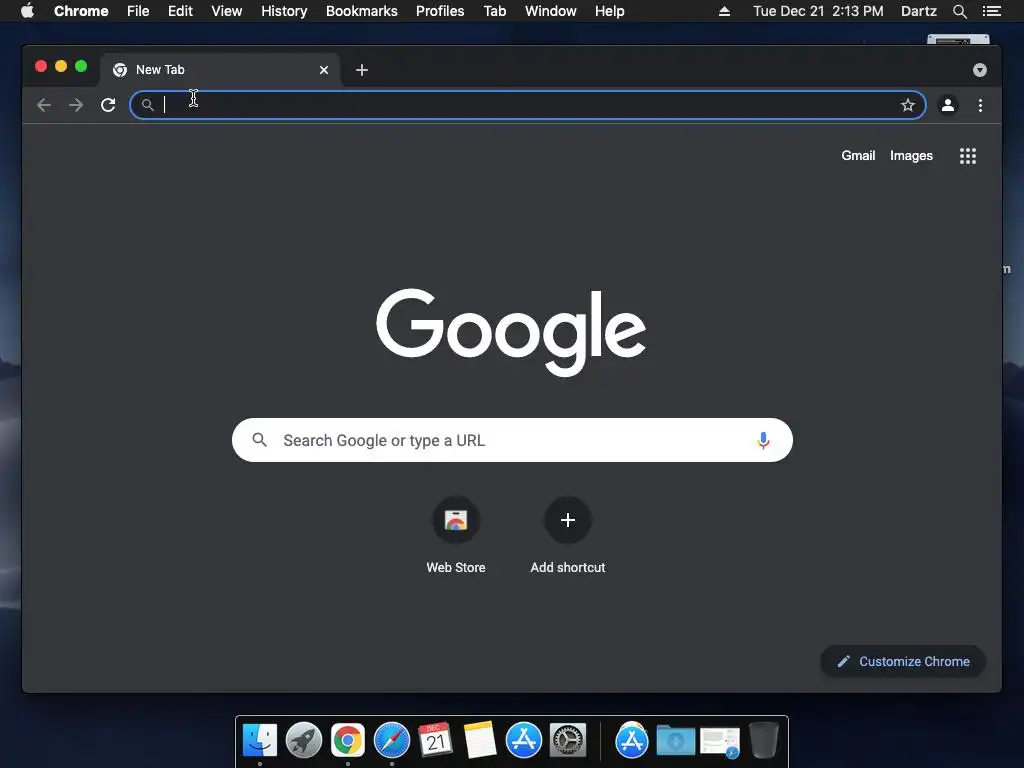
Task: Open the Profiles menu
Action: point(440,11)
